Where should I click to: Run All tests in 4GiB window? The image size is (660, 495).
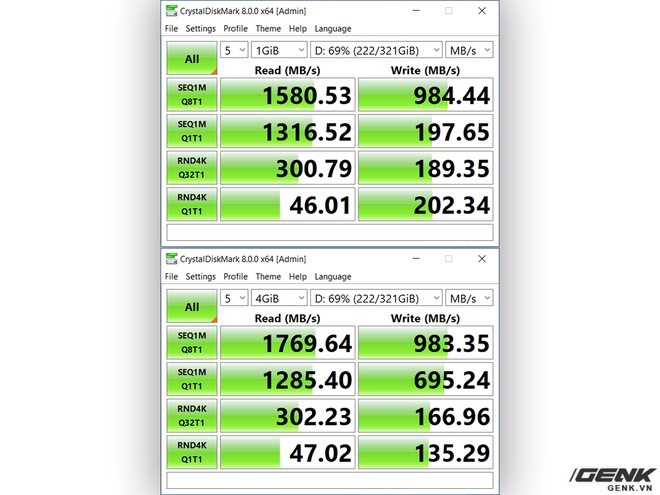(x=192, y=306)
